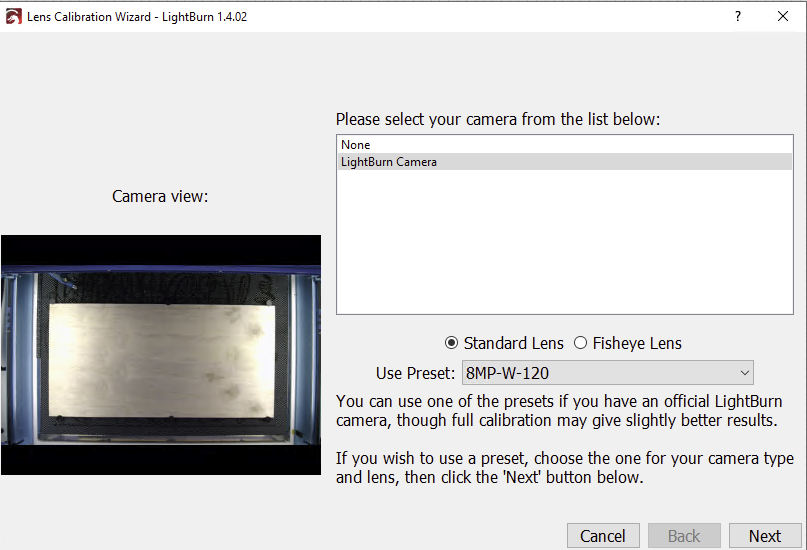Open the Use Preset dropdown
807x550 pixels.
(x=607, y=372)
